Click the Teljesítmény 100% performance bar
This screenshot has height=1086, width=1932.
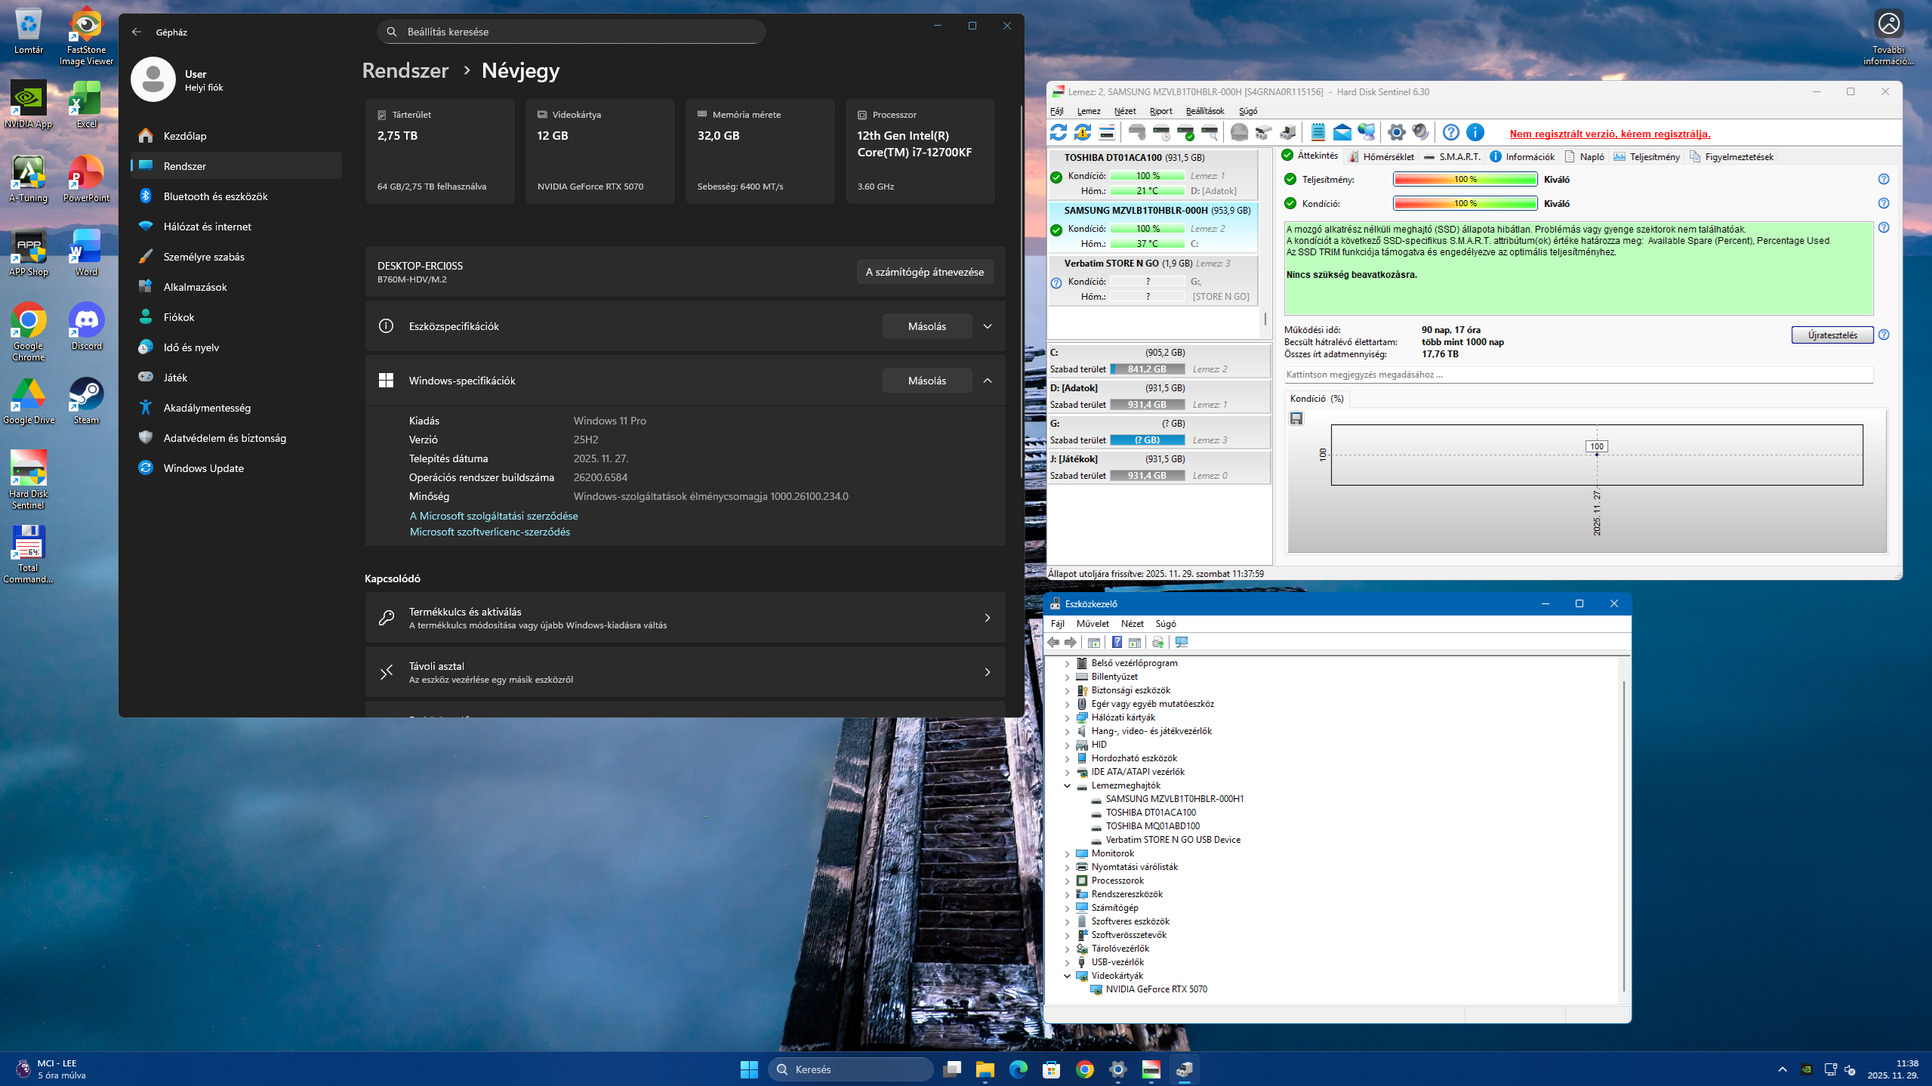1464,180
